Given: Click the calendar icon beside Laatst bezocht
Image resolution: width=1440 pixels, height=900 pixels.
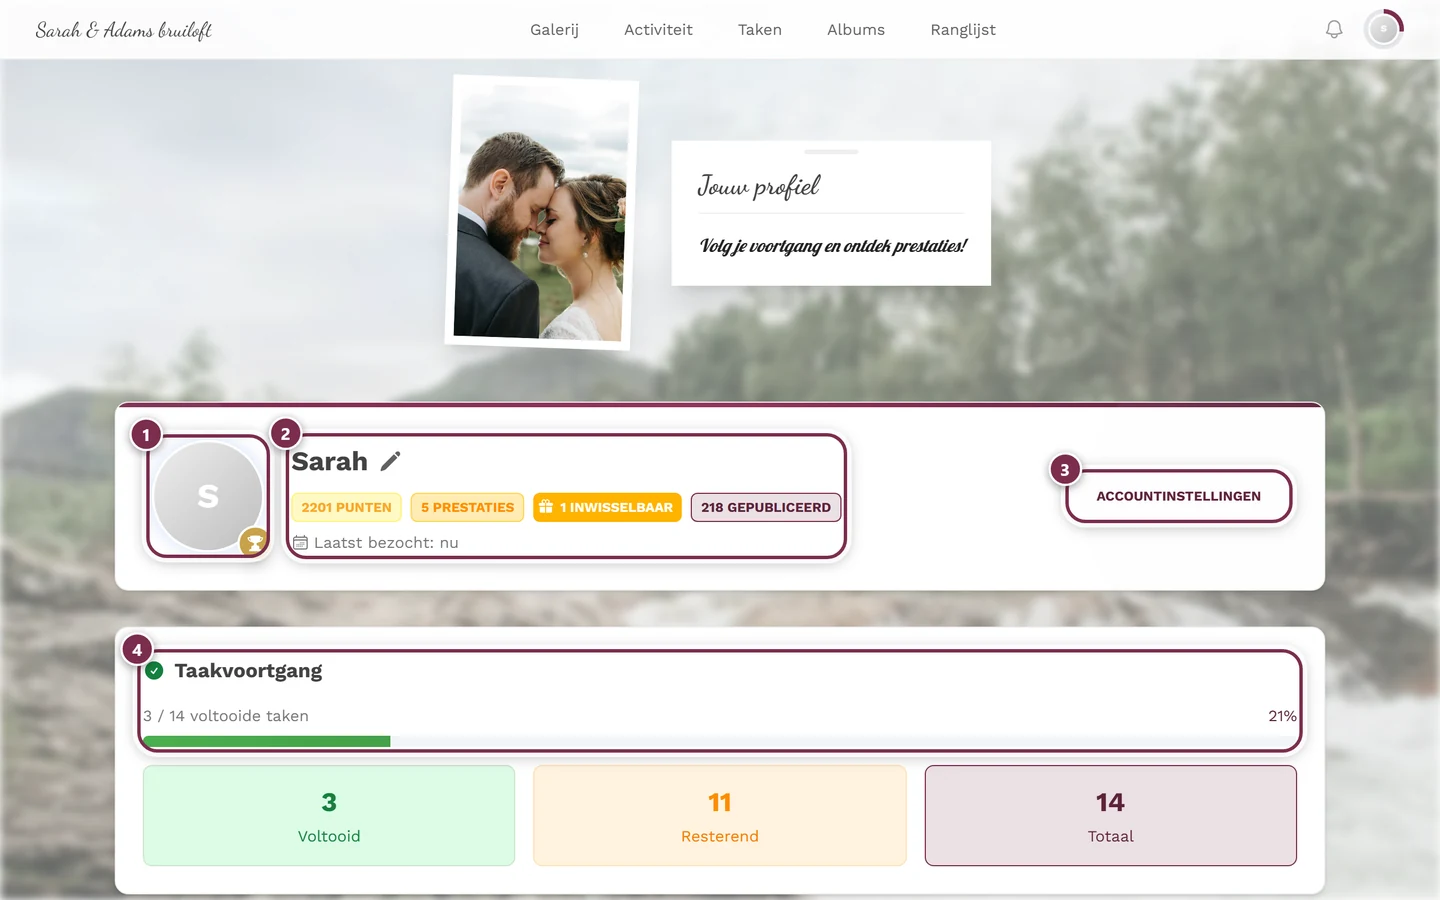Looking at the screenshot, I should pyautogui.click(x=300, y=543).
